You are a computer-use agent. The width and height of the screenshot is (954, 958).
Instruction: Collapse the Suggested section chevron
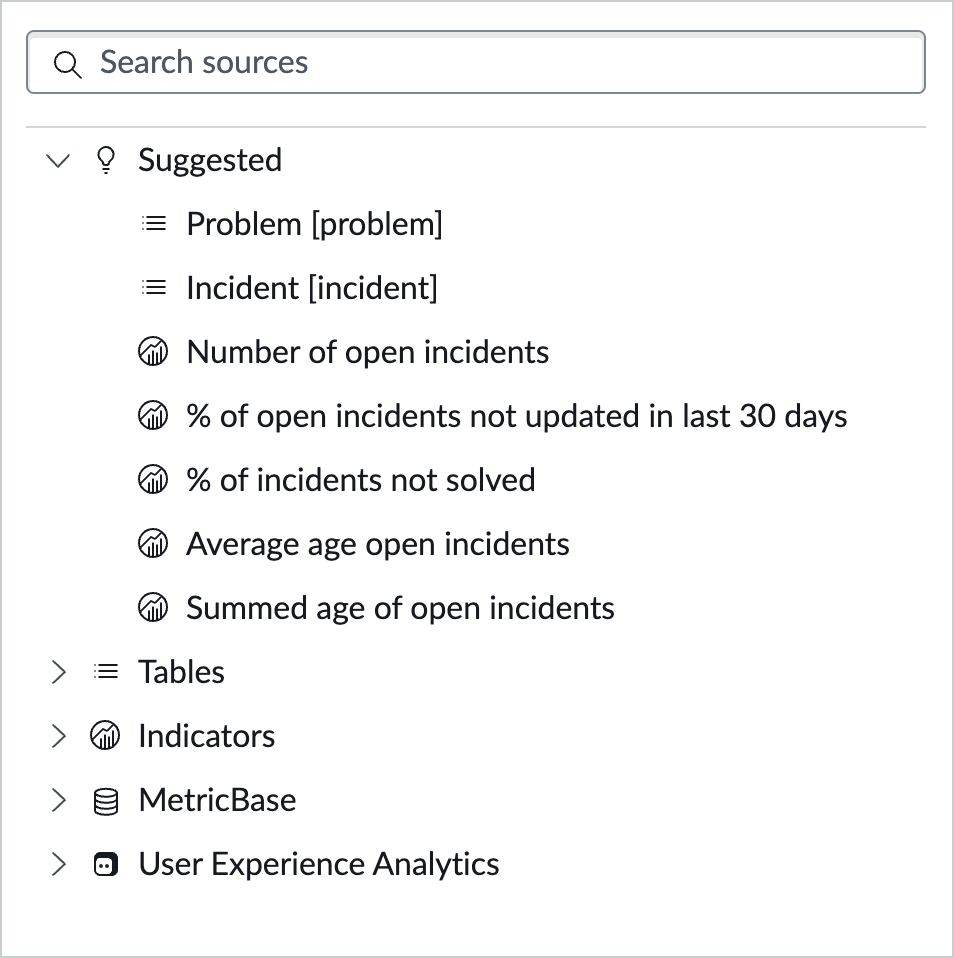pos(59,160)
